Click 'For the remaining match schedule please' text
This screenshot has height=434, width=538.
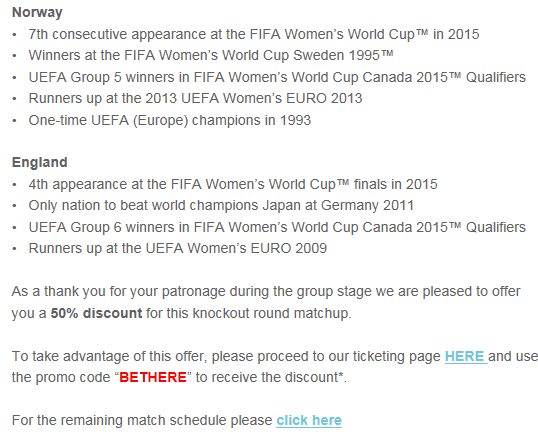[142, 420]
